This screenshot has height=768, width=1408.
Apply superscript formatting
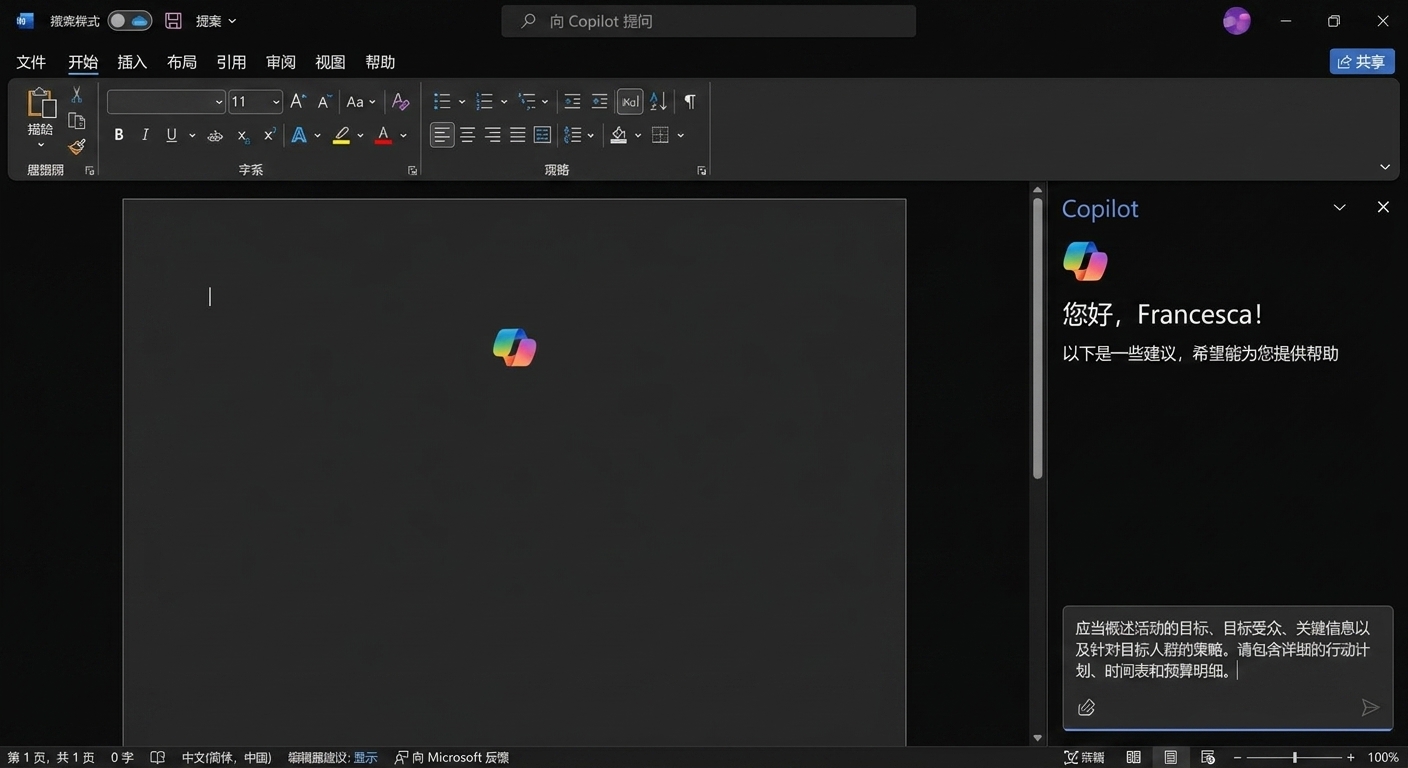tap(269, 135)
